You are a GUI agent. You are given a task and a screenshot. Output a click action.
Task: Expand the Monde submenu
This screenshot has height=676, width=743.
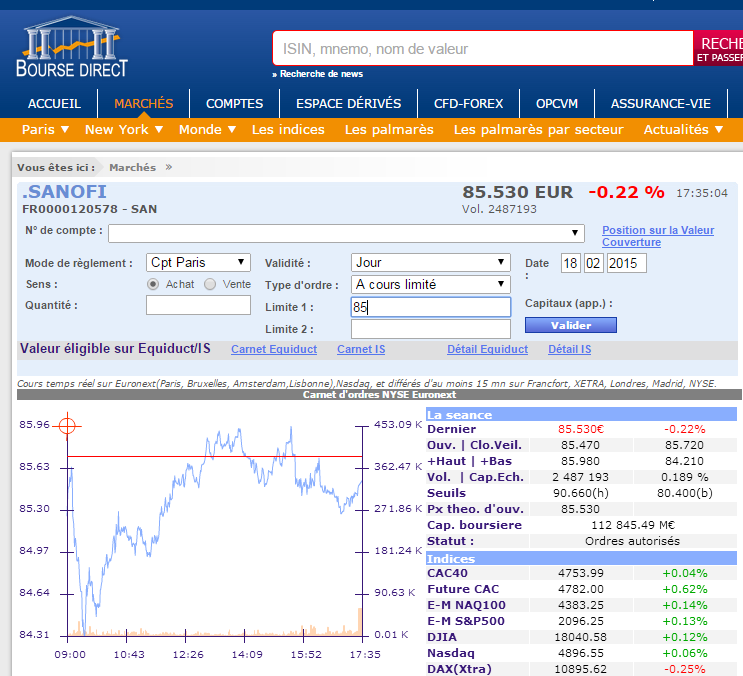207,129
